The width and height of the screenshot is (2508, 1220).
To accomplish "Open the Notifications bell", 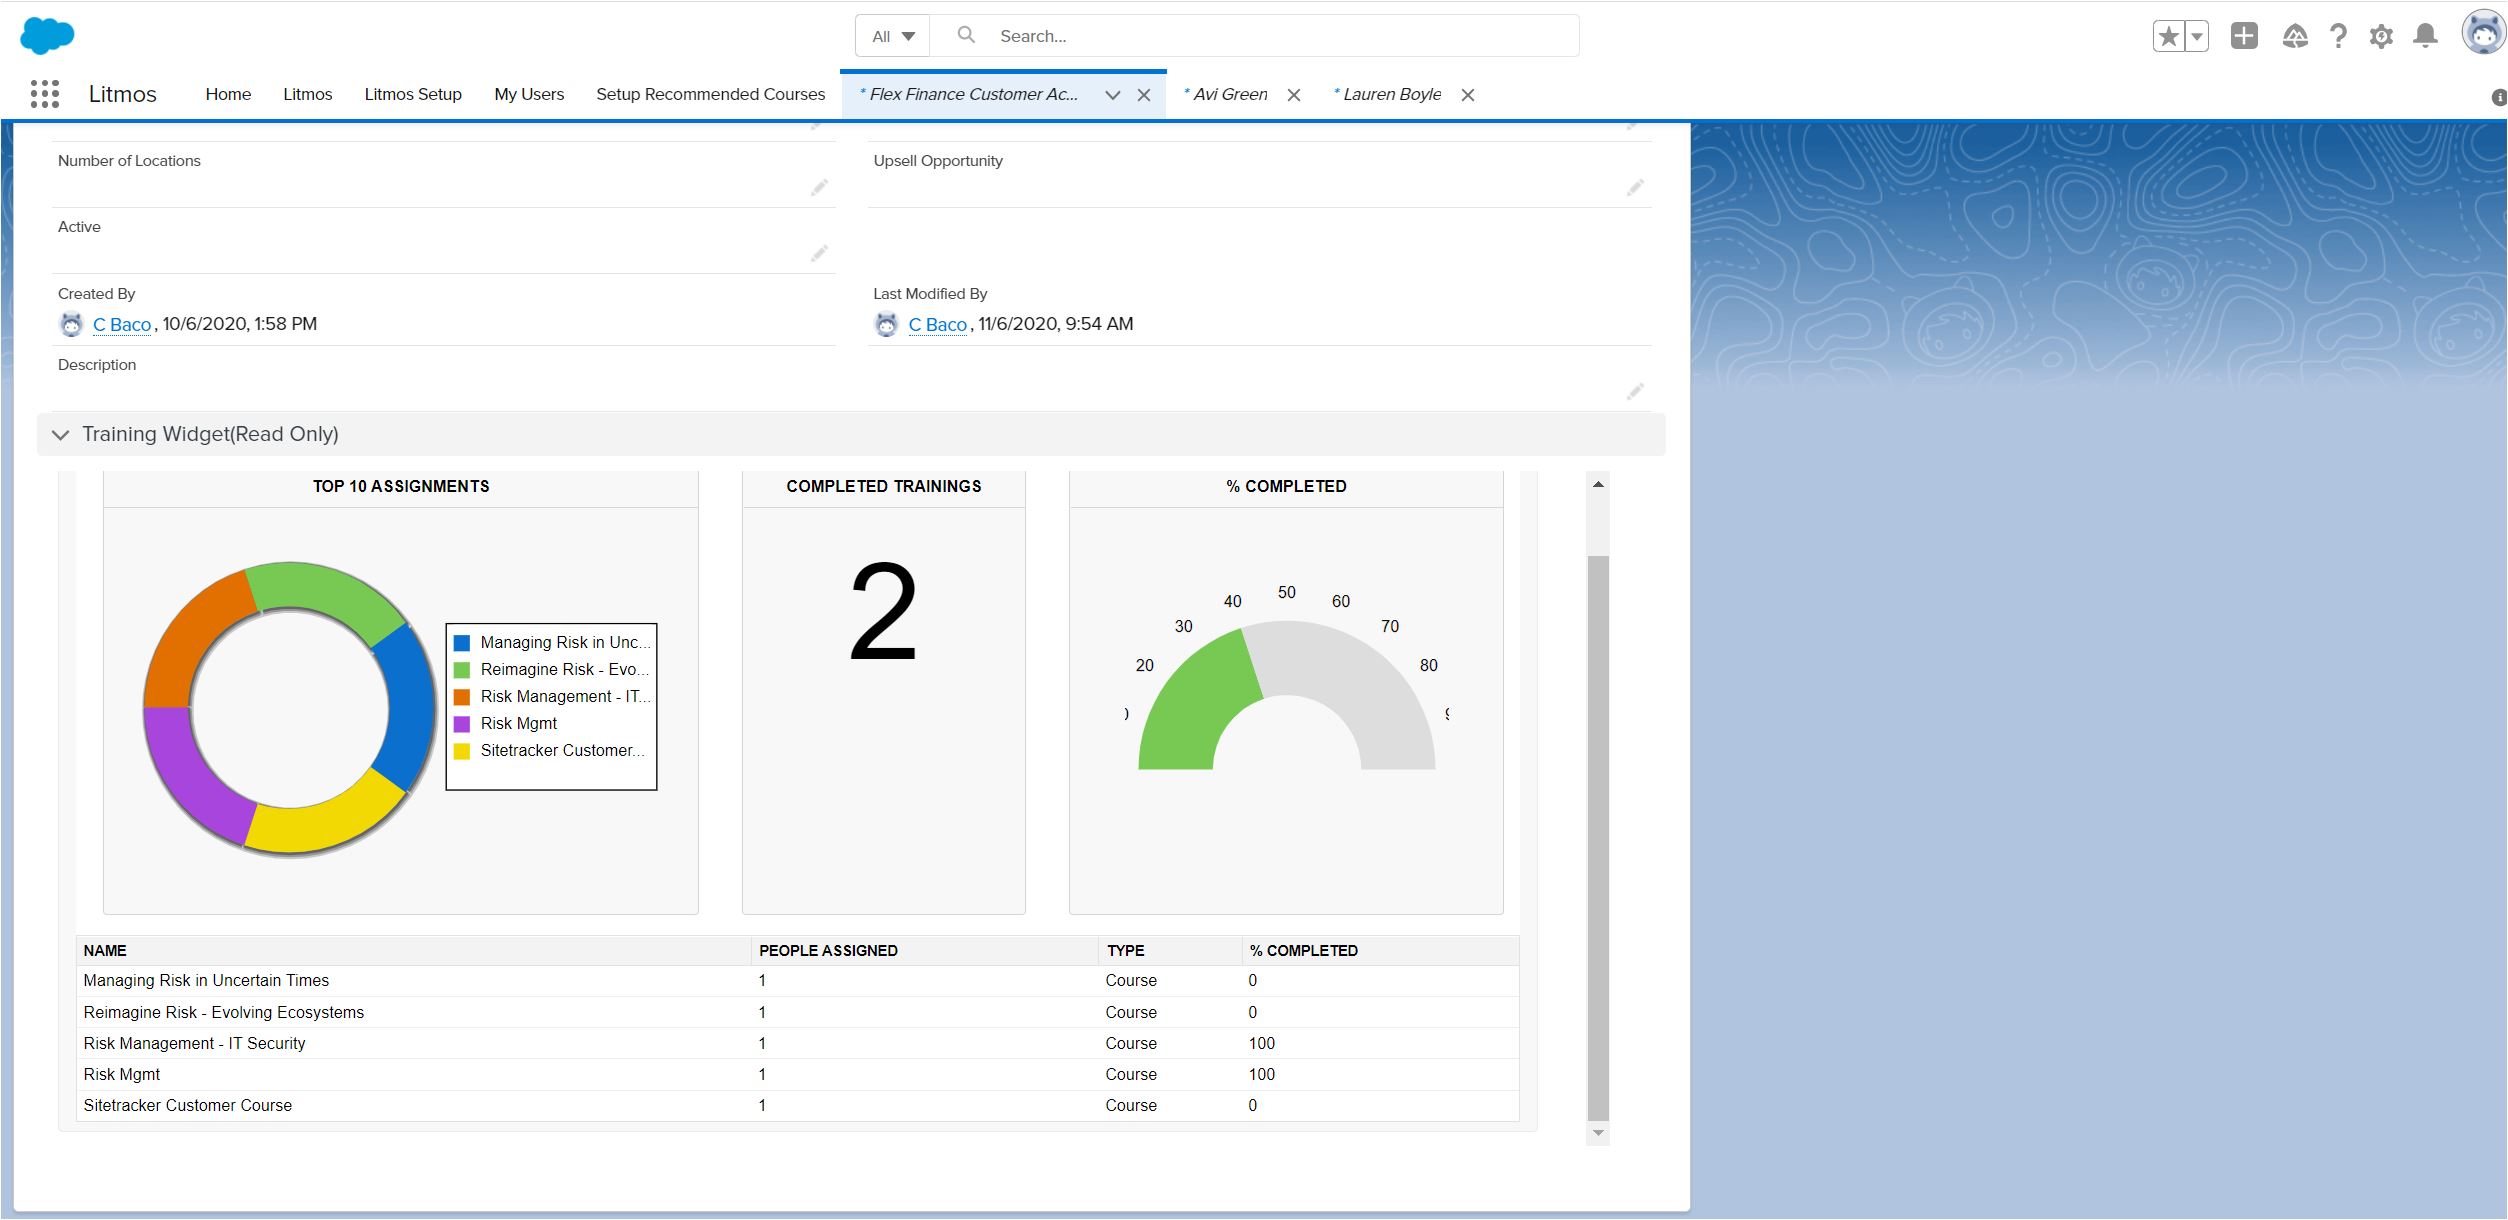I will coord(2425,36).
